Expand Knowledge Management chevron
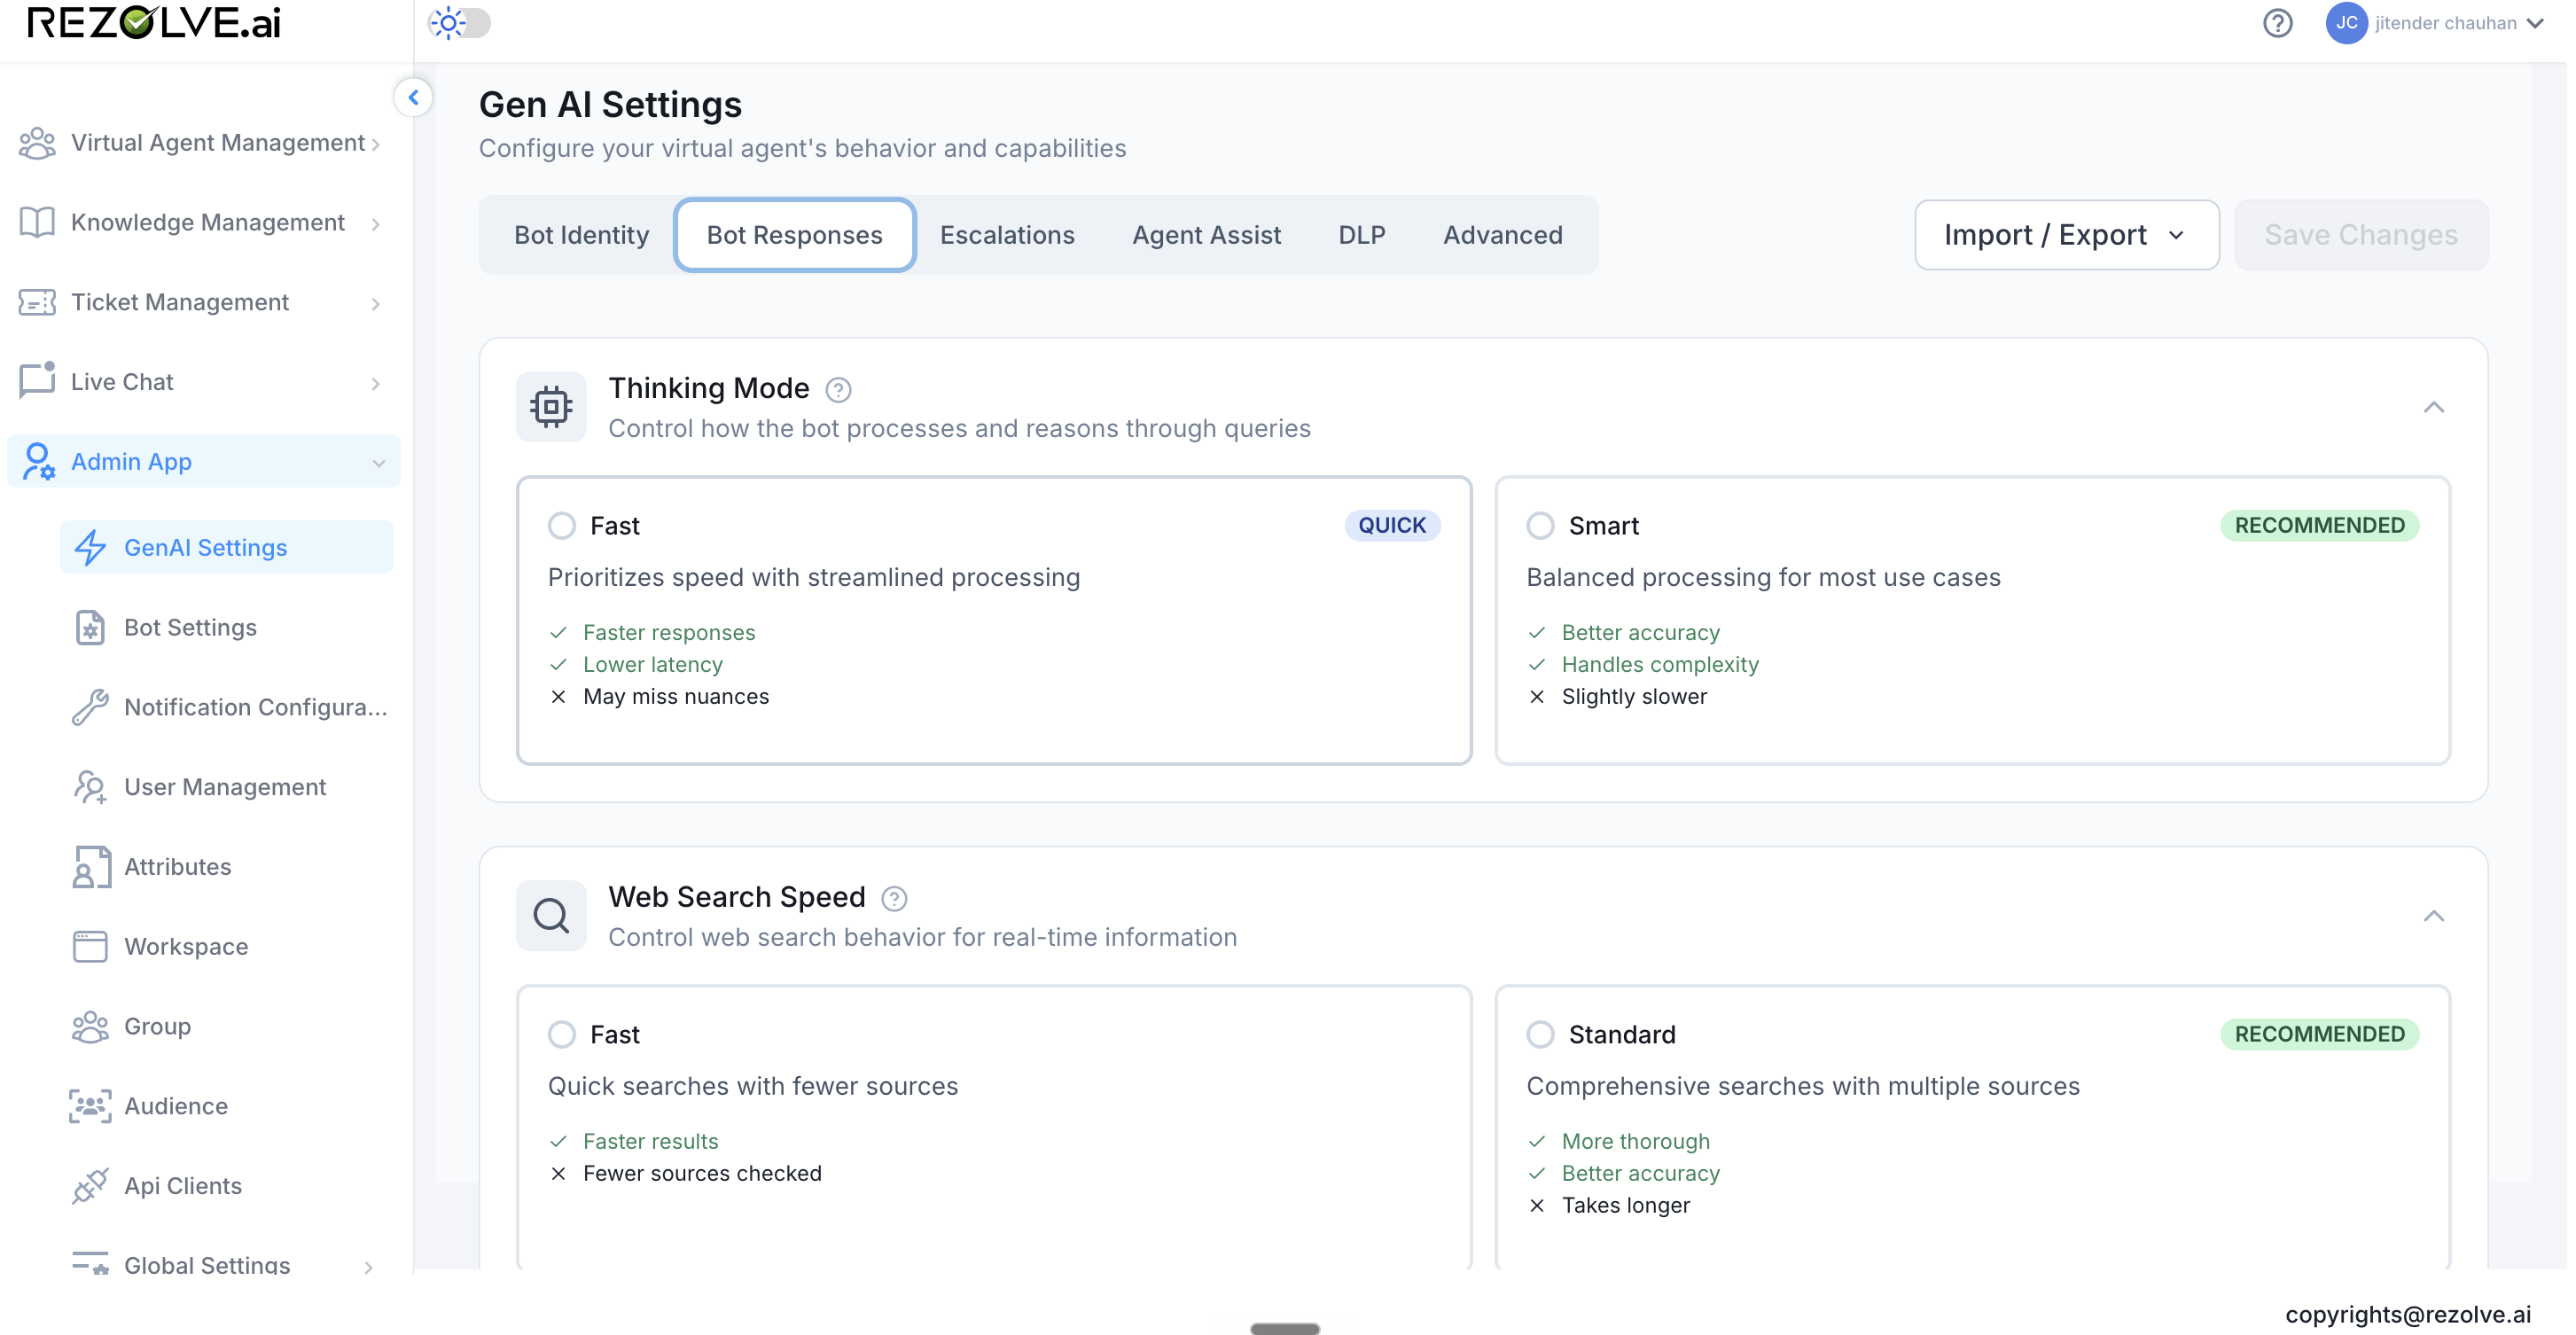The width and height of the screenshot is (2576, 1335). click(376, 224)
